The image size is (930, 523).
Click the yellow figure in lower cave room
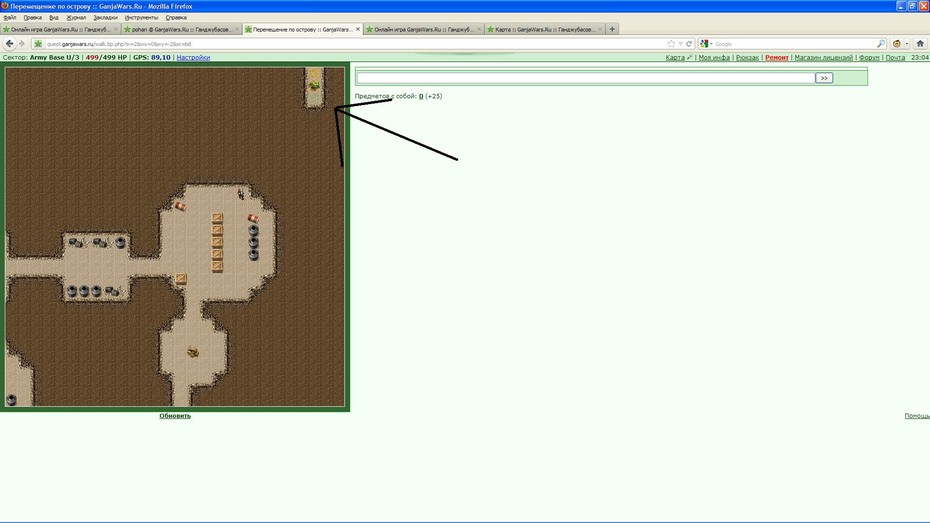tap(192, 352)
